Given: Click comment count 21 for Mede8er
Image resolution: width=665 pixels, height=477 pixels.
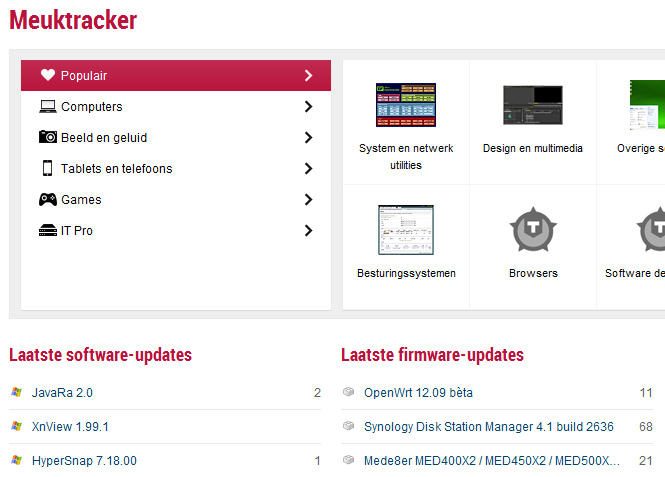Looking at the screenshot, I should tap(646, 460).
